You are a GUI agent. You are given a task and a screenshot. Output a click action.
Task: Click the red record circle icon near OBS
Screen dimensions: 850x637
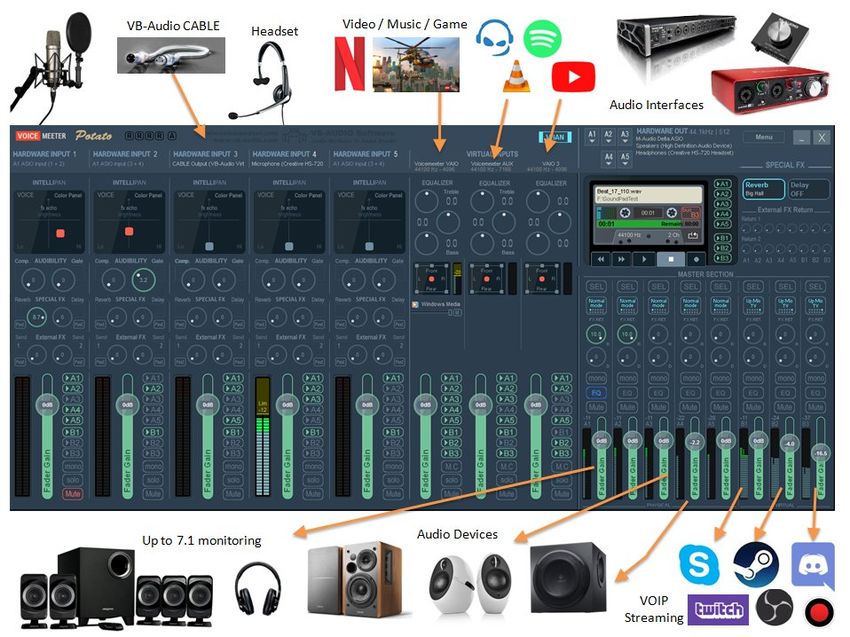click(819, 613)
